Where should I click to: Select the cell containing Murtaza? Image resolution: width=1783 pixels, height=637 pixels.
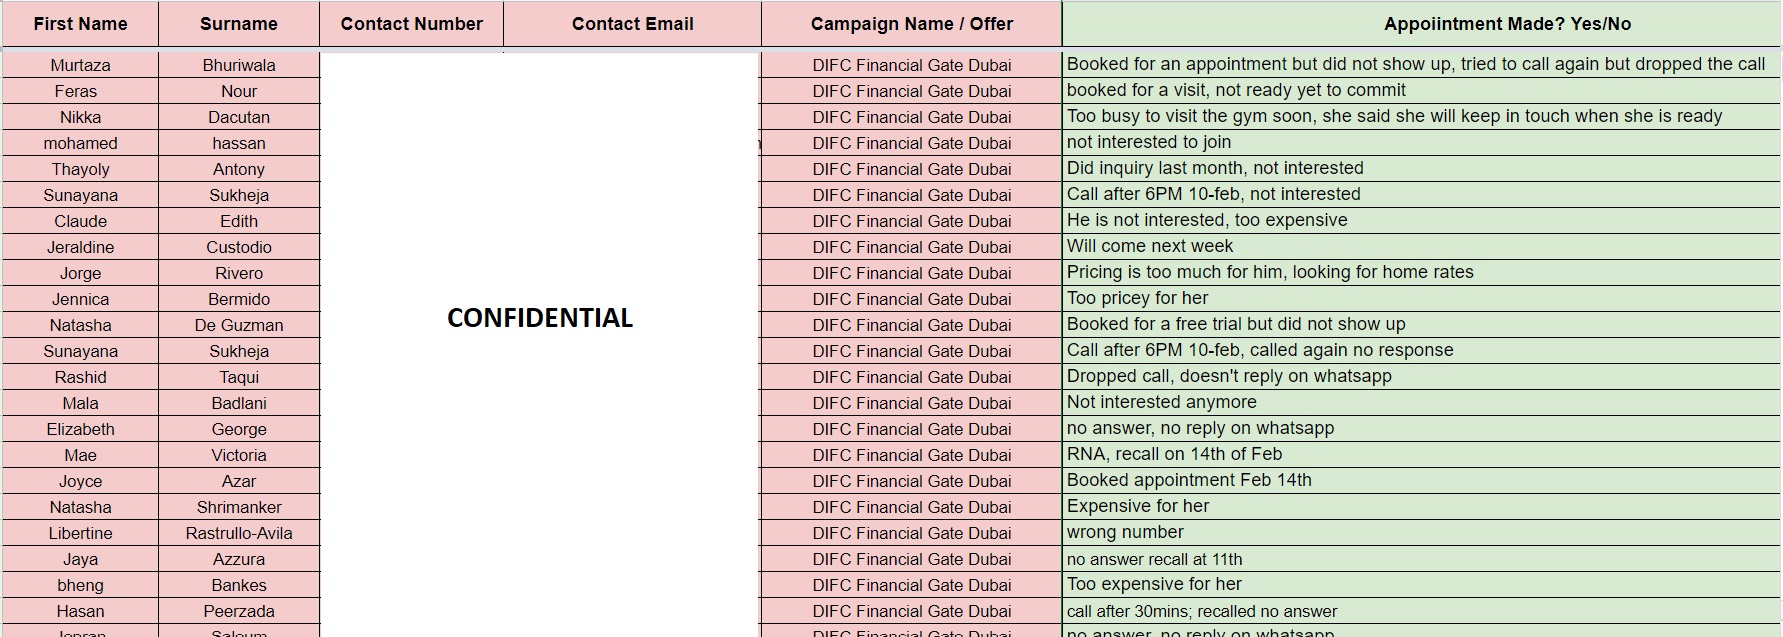coord(80,65)
